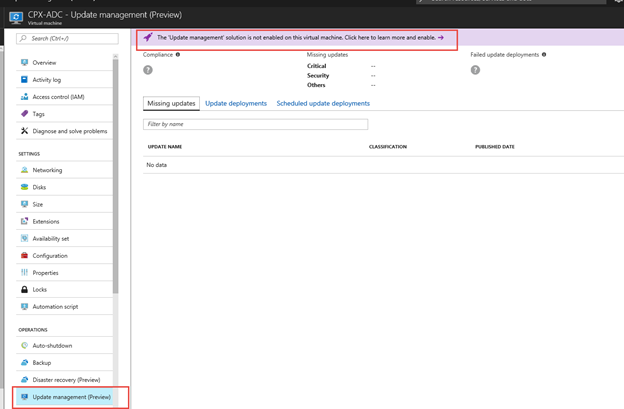Switch to Scheduled update deployments tab

coord(323,103)
